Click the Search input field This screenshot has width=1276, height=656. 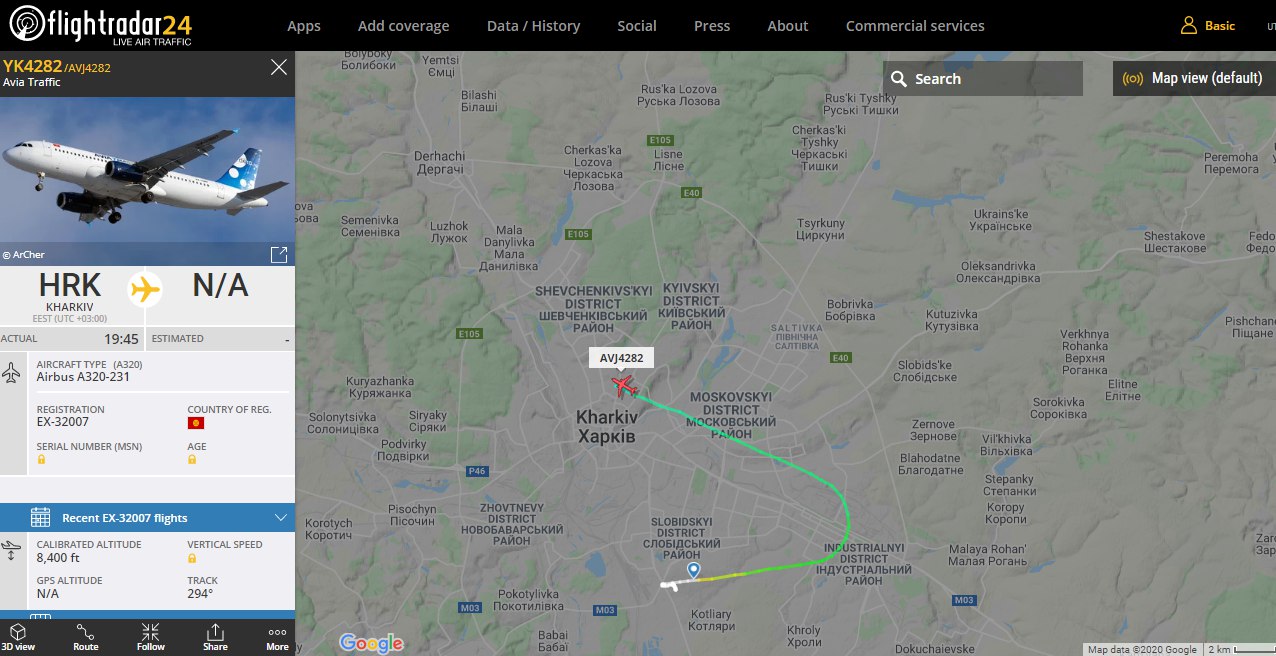pos(983,79)
